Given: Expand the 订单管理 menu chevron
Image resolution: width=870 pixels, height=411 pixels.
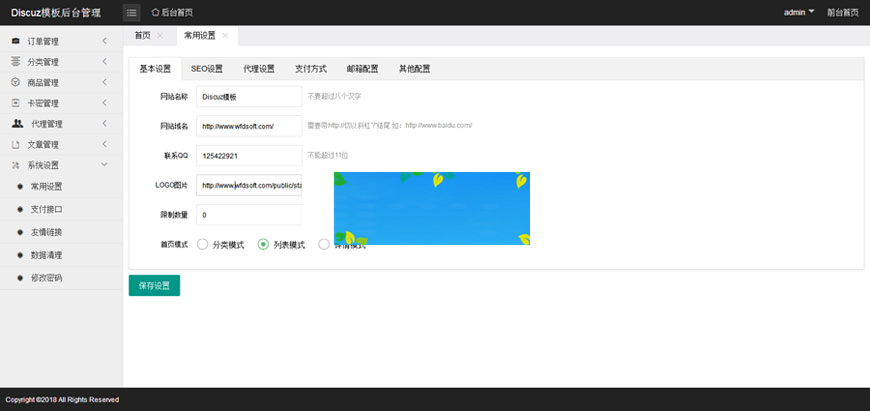Looking at the screenshot, I should coord(104,41).
